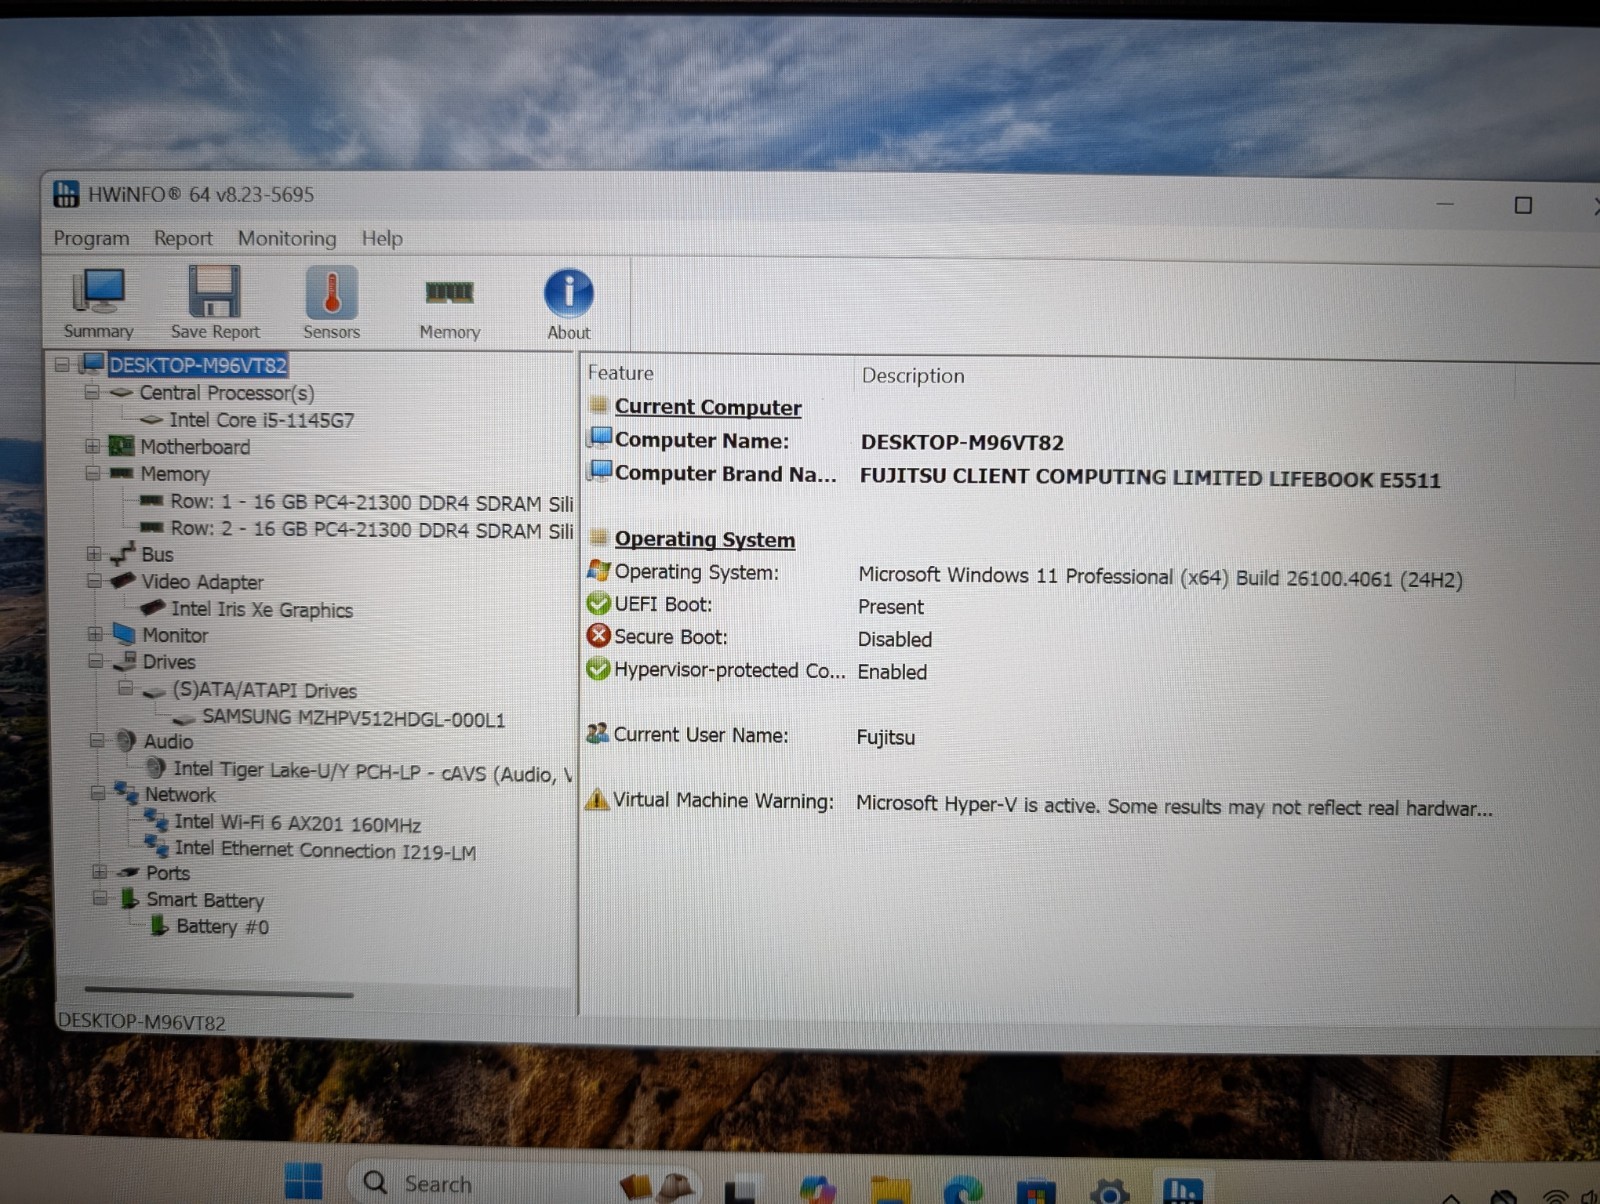The height and width of the screenshot is (1204, 1600).
Task: Maximize the HWiNFO window
Action: (1523, 205)
